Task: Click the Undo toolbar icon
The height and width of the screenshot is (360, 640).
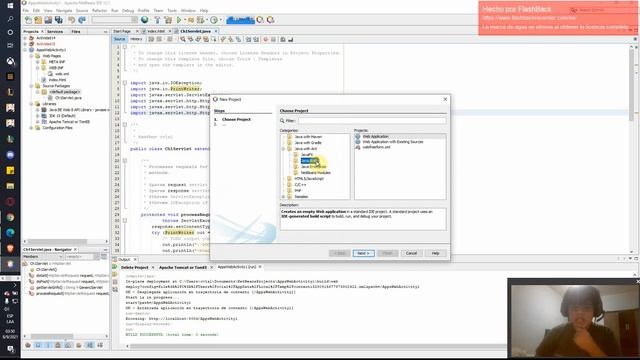Action: coord(71,20)
